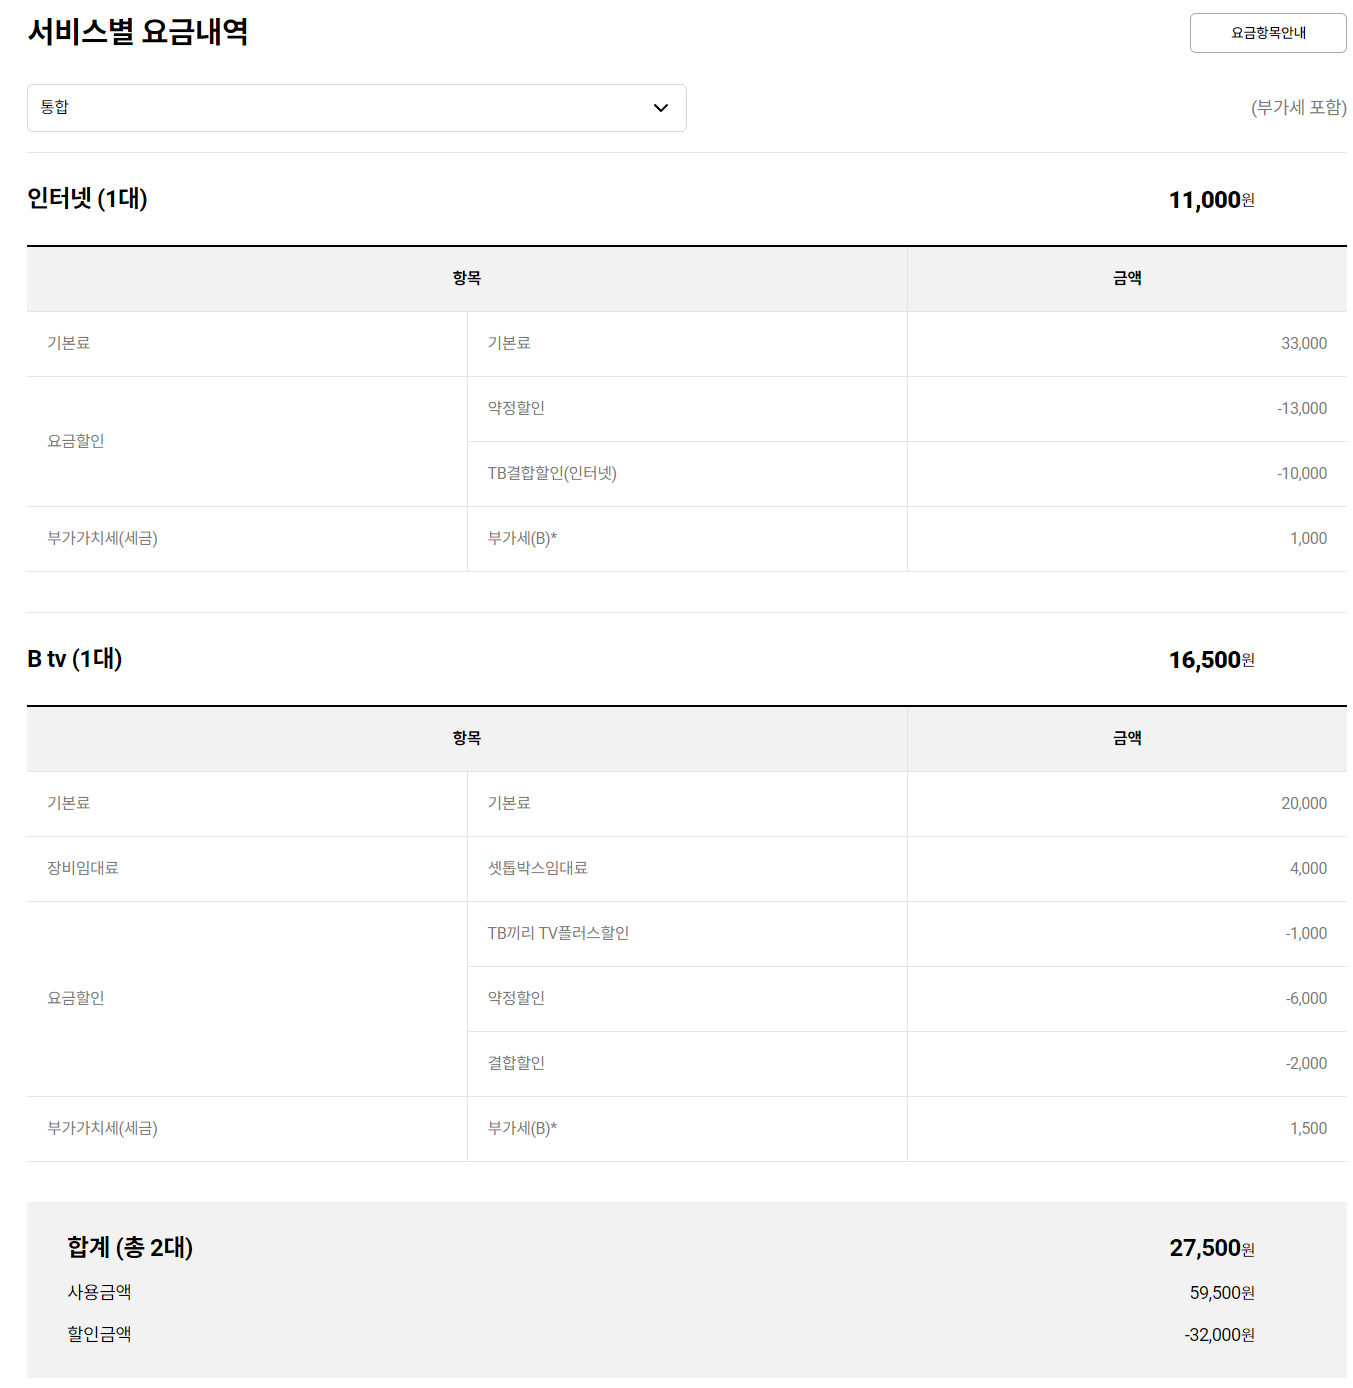
Task: Open the 요금항목안내 fee guide button
Action: (x=1267, y=33)
